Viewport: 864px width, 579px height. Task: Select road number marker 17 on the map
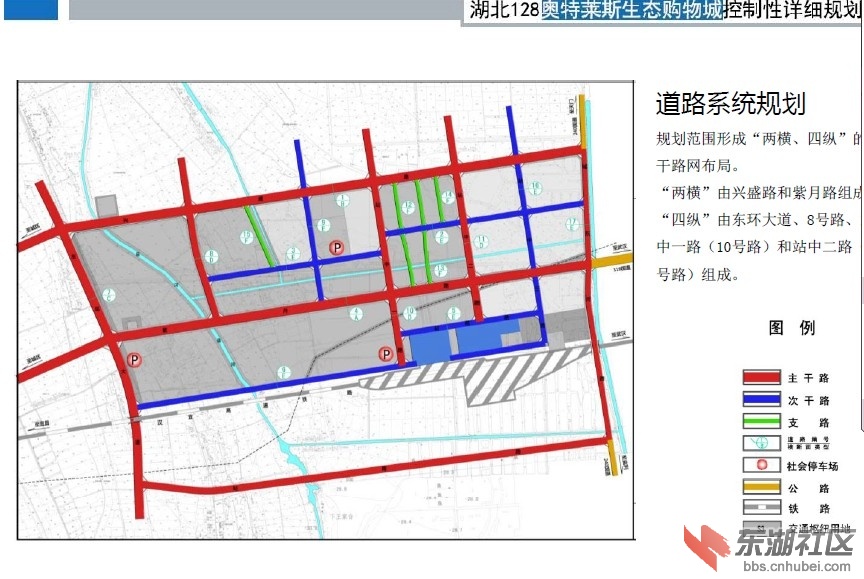point(573,224)
